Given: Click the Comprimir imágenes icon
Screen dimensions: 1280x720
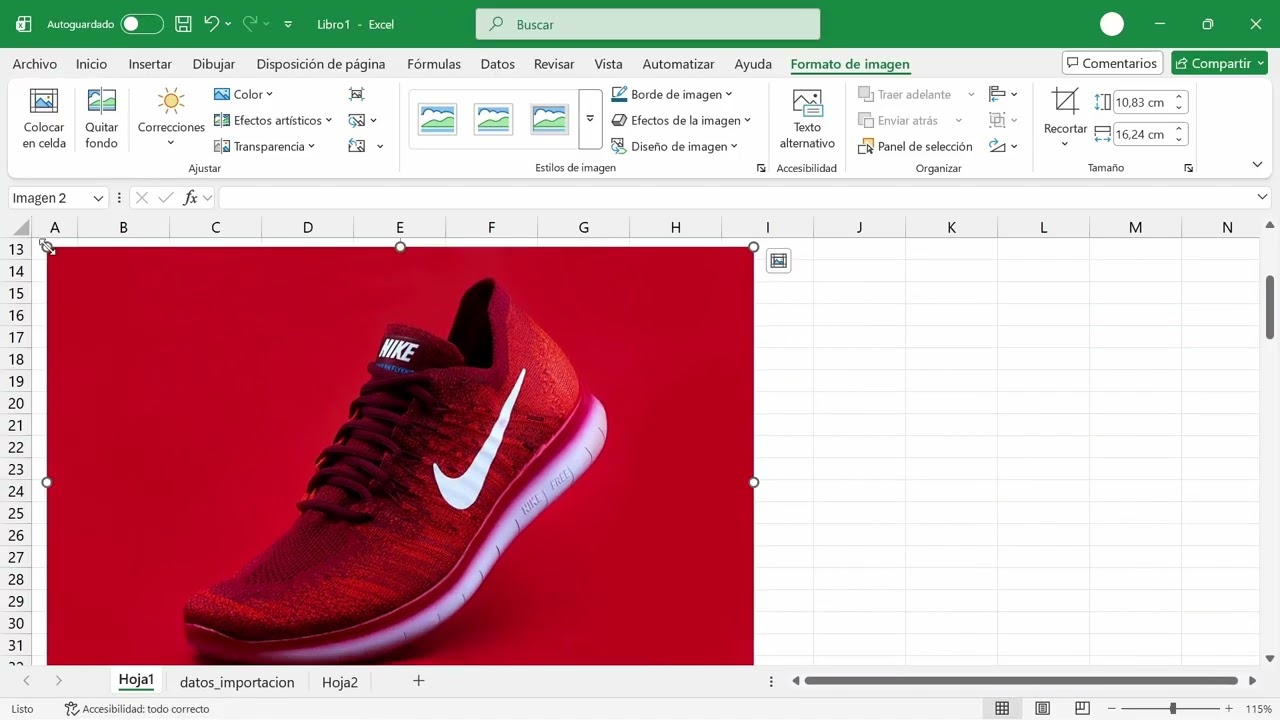Looking at the screenshot, I should click(x=357, y=94).
